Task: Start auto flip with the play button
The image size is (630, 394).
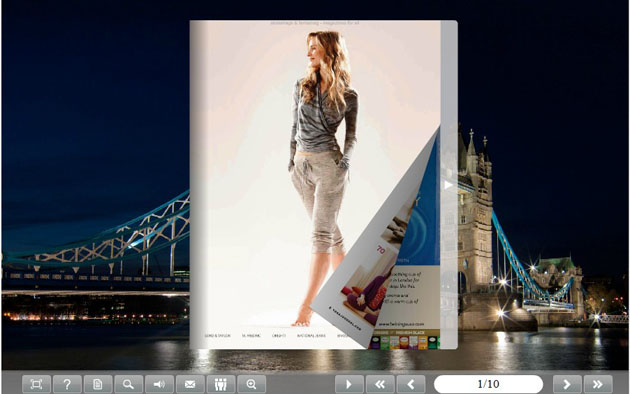Action: pos(349,384)
